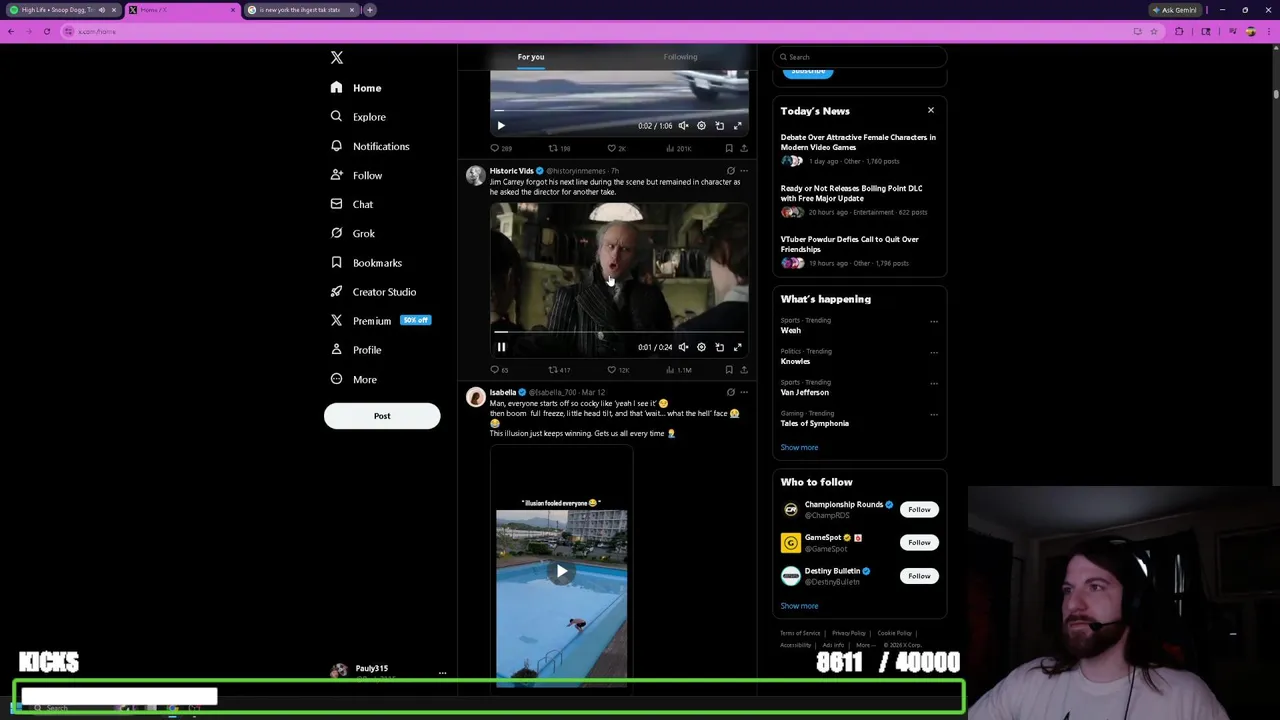Open settings gear on the top video

point(701,126)
